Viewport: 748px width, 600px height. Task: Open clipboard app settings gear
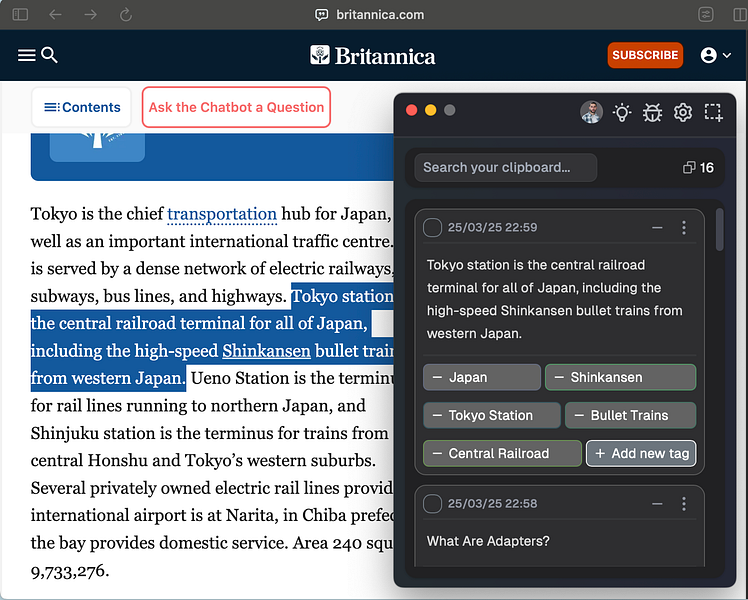[x=683, y=112]
